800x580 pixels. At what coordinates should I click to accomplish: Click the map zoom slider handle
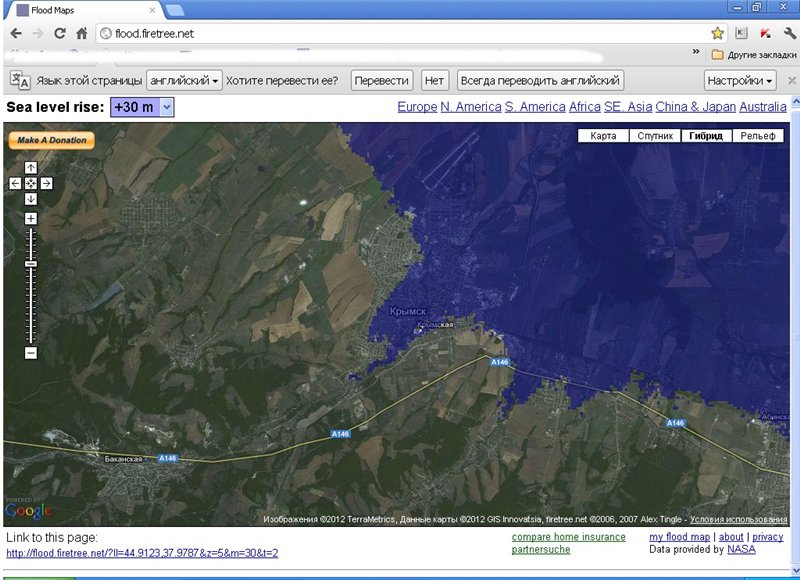(31, 264)
